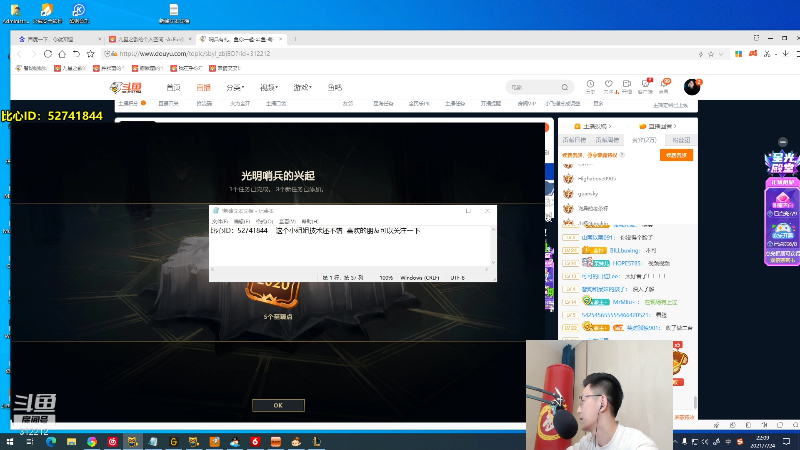
Task: Open the Notepad 格式 (O) menu
Action: (264, 221)
